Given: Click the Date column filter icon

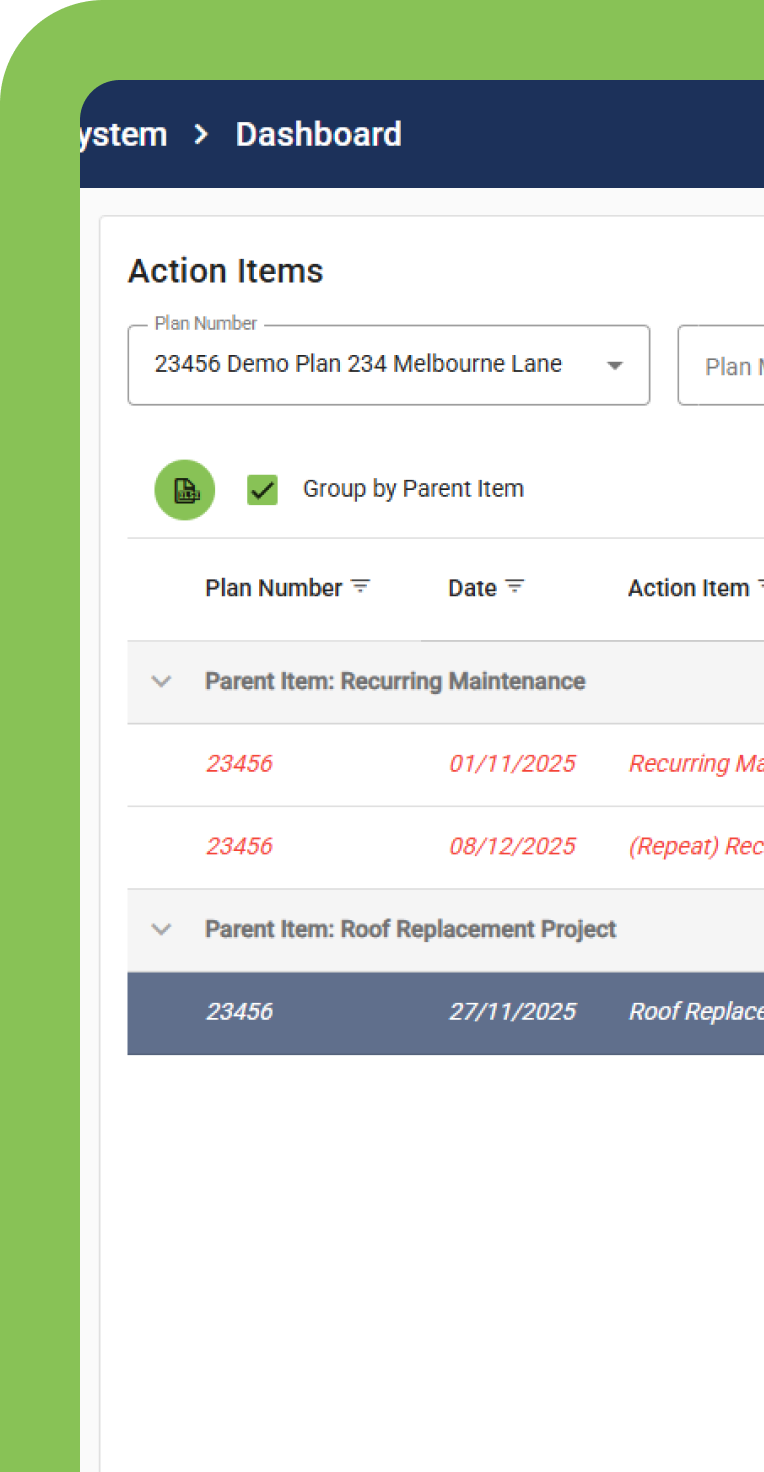Looking at the screenshot, I should [x=515, y=587].
